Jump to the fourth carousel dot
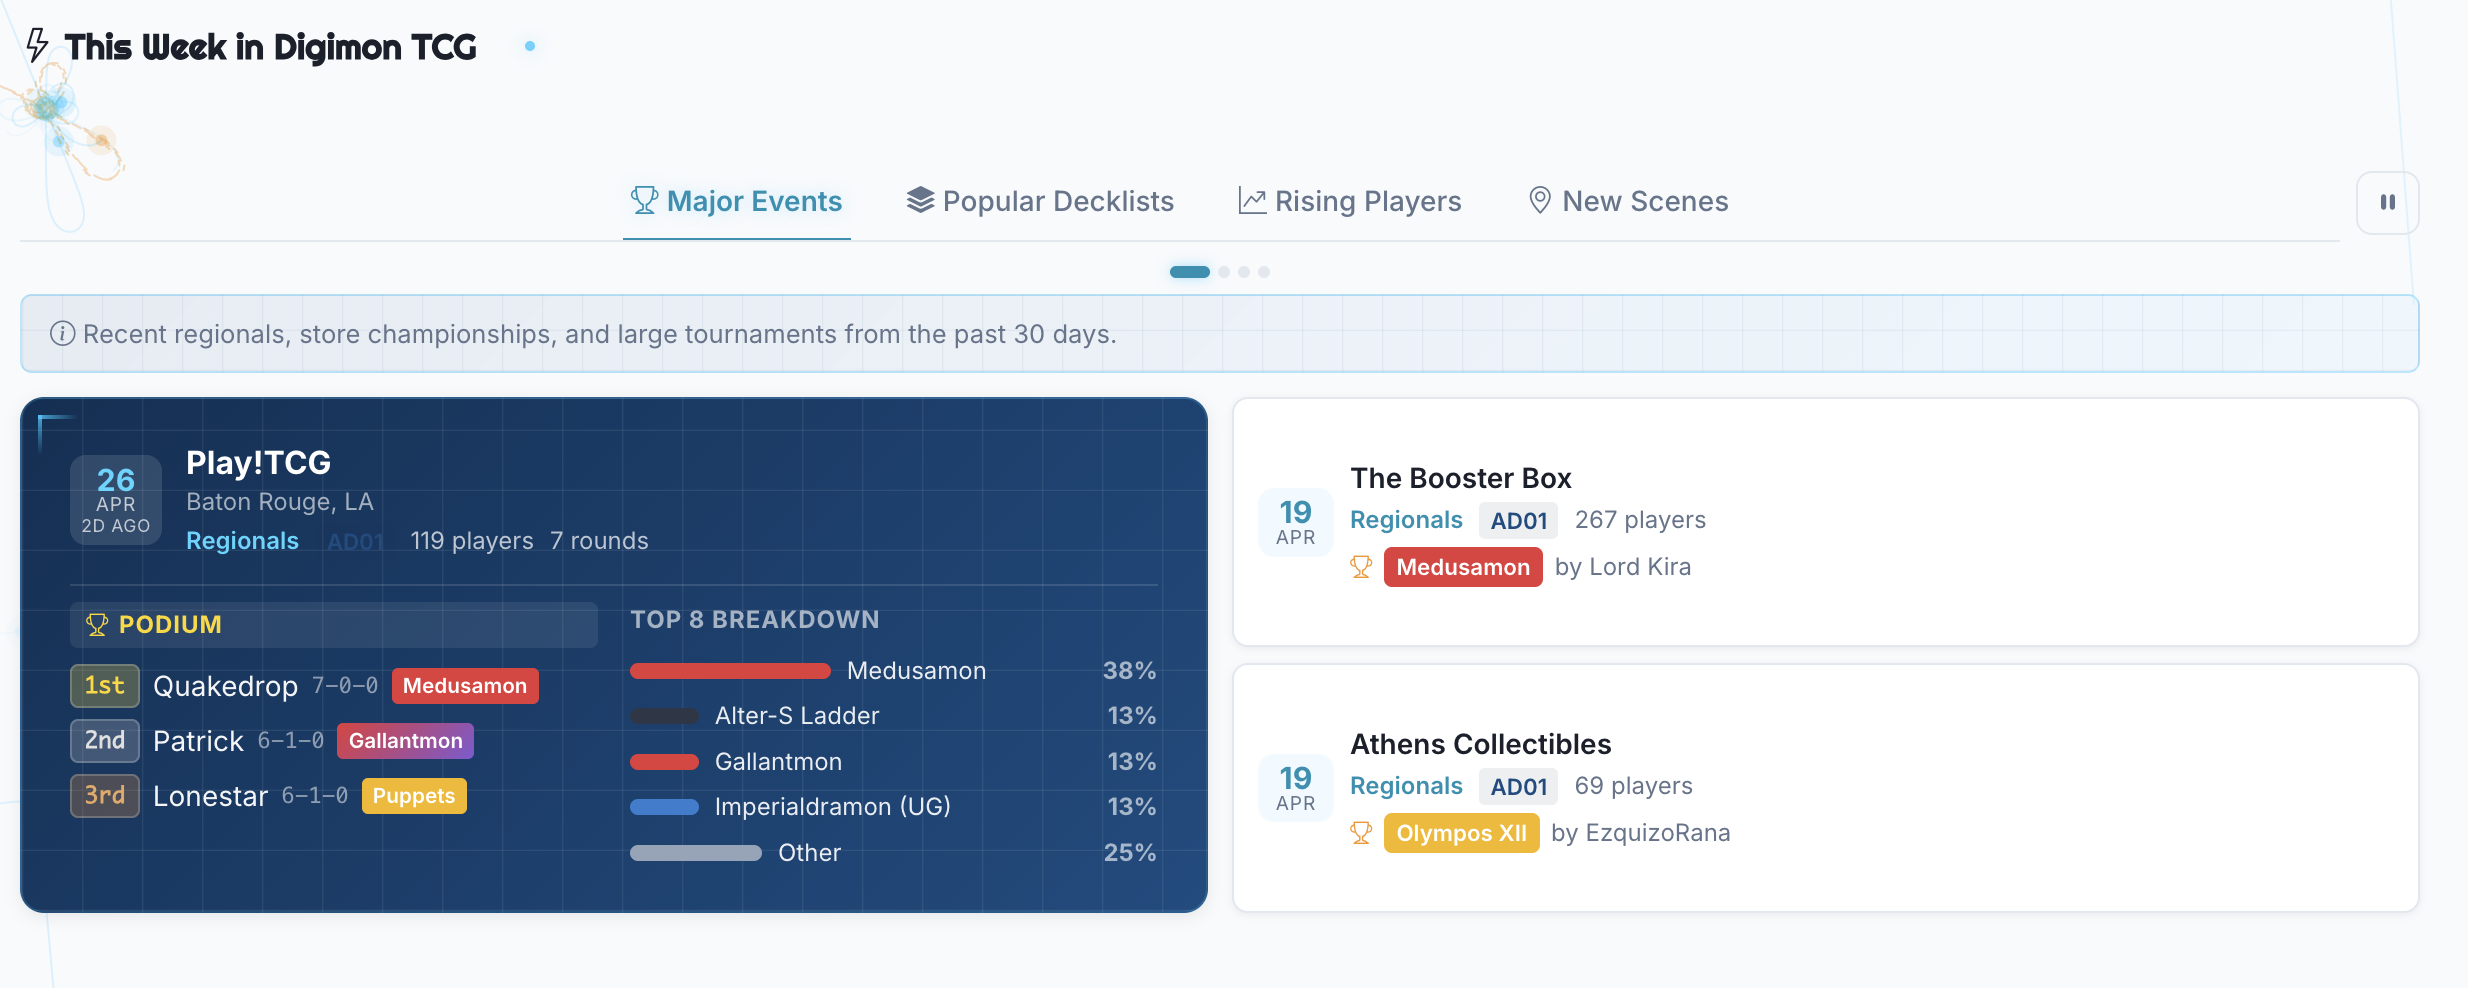Viewport: 2468px width, 988px height. click(x=1264, y=272)
